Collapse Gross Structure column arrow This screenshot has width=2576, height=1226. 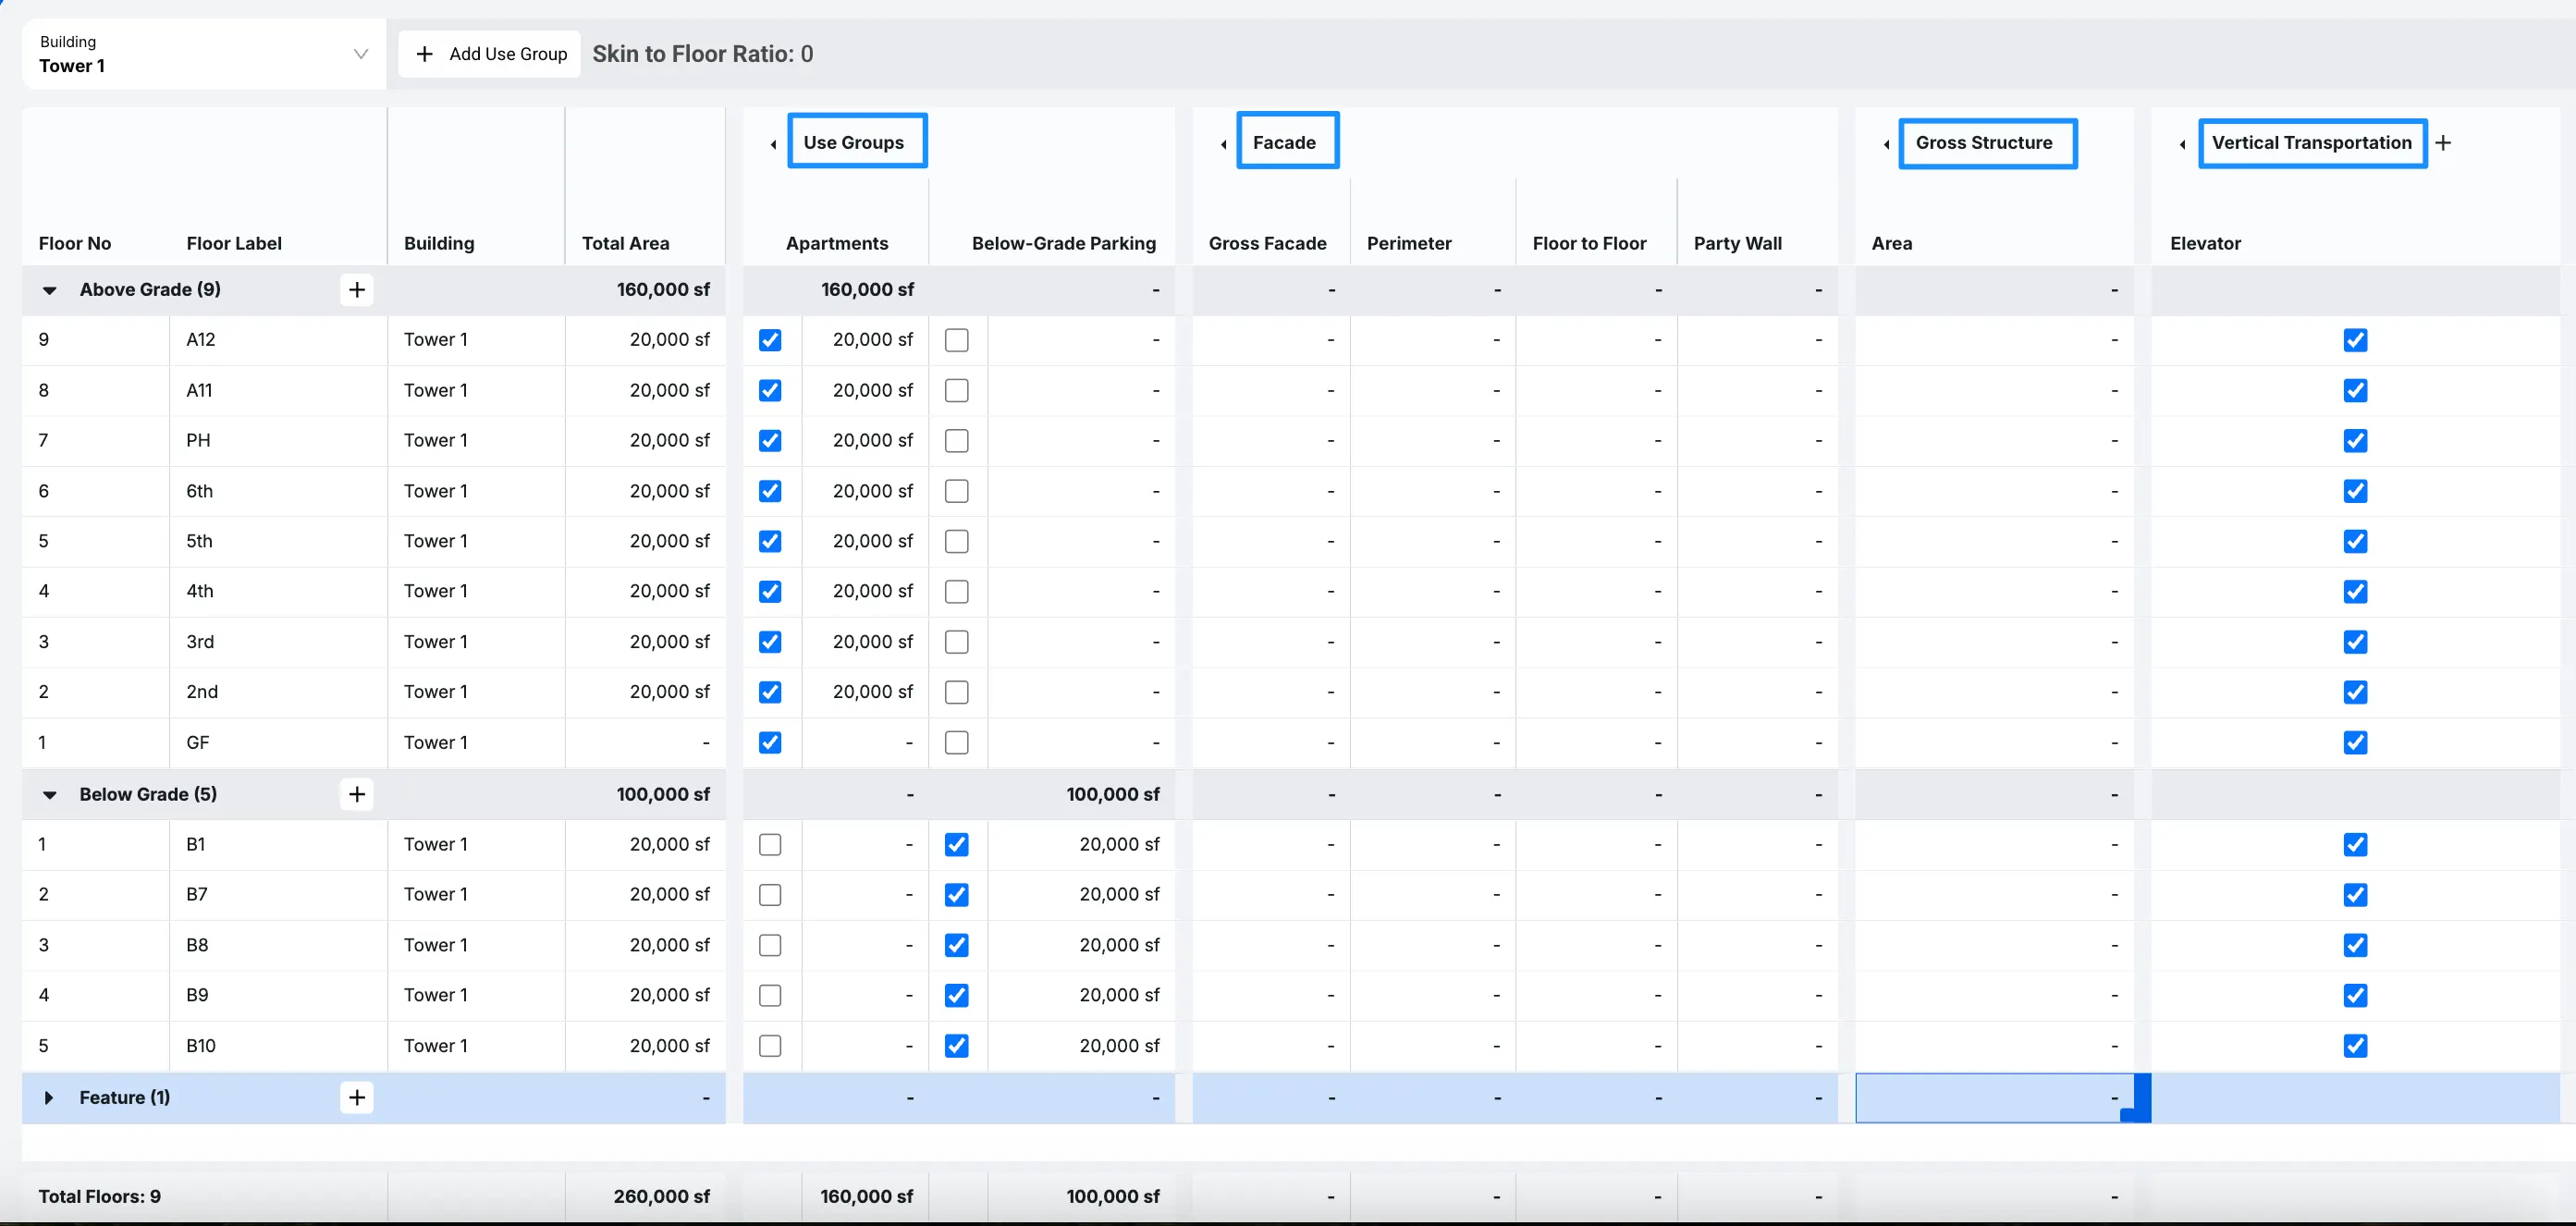[1886, 144]
